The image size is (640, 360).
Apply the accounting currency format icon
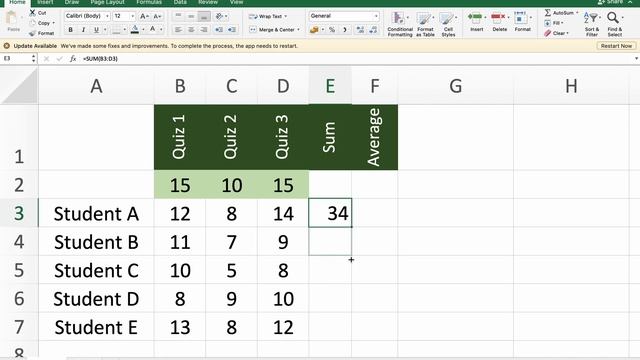[314, 30]
